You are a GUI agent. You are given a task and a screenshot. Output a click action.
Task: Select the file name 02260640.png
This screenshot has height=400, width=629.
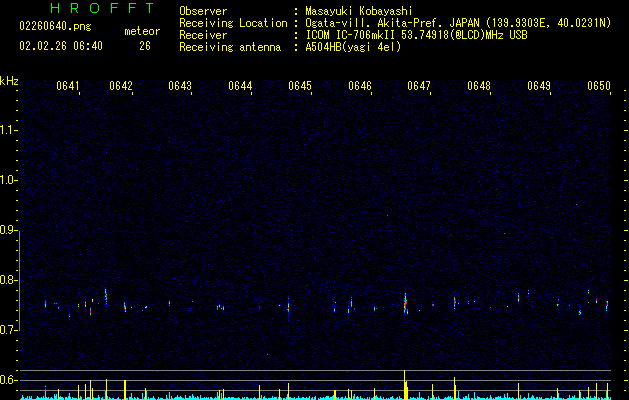pyautogui.click(x=55, y=27)
